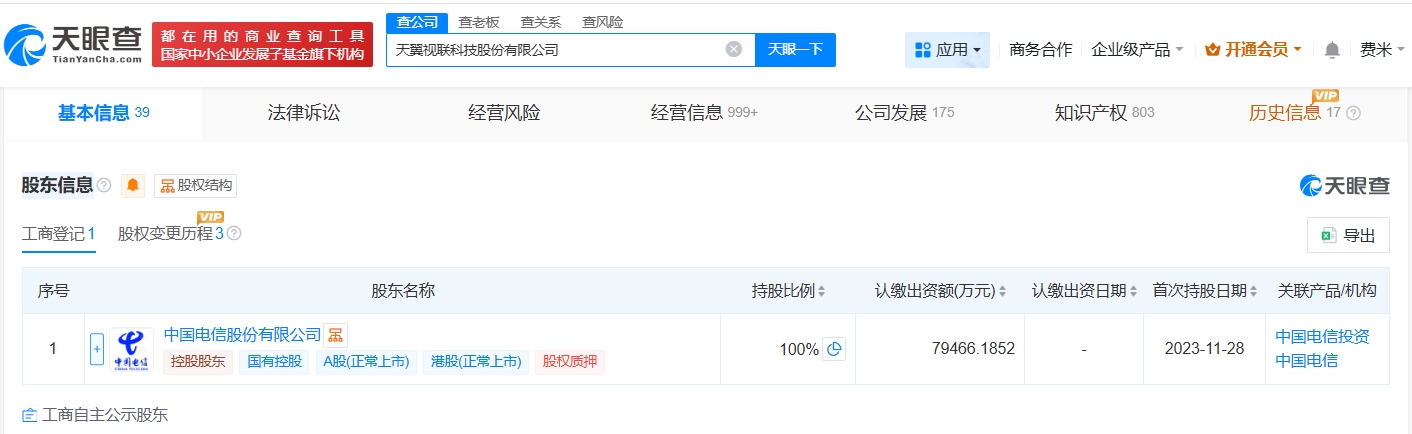Click the 天眼一下 search button
Screen dimensions: 1412x434
pos(795,49)
